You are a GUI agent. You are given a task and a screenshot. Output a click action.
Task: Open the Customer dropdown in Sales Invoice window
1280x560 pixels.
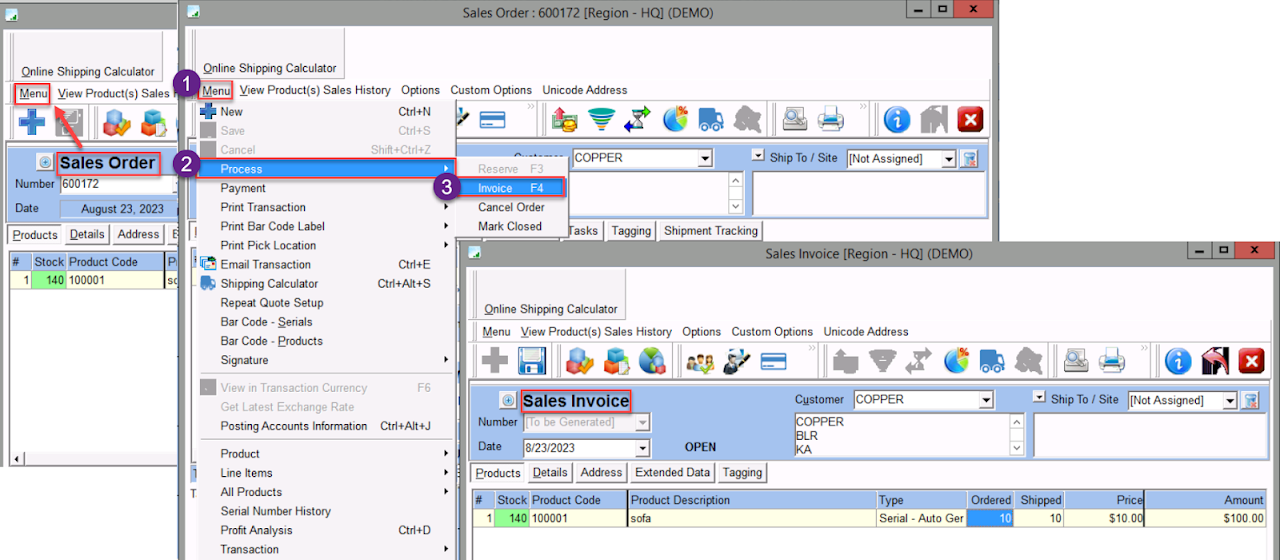(986, 400)
